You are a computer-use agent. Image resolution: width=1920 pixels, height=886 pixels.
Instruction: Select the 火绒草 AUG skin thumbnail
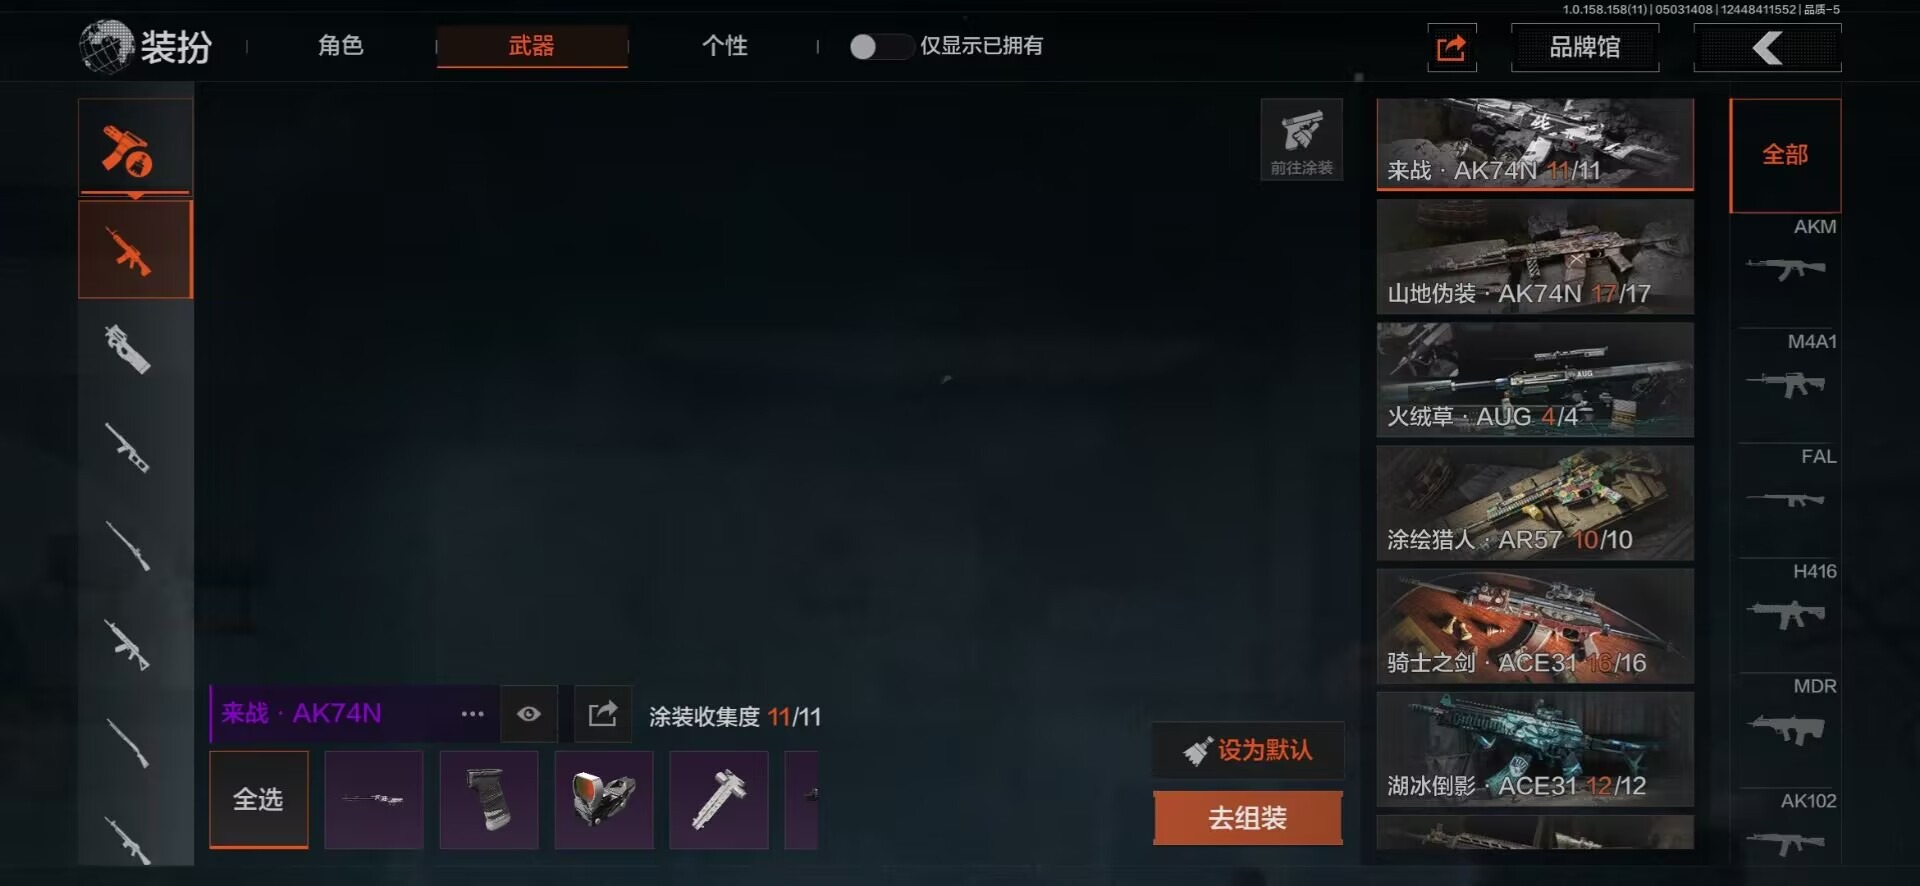tap(1535, 380)
